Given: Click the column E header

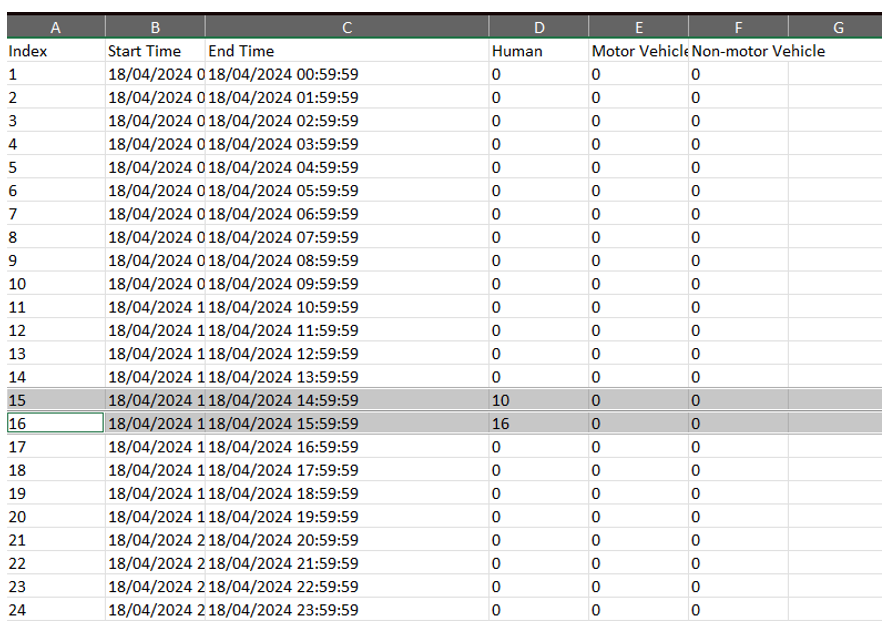Looking at the screenshot, I should pos(638,28).
